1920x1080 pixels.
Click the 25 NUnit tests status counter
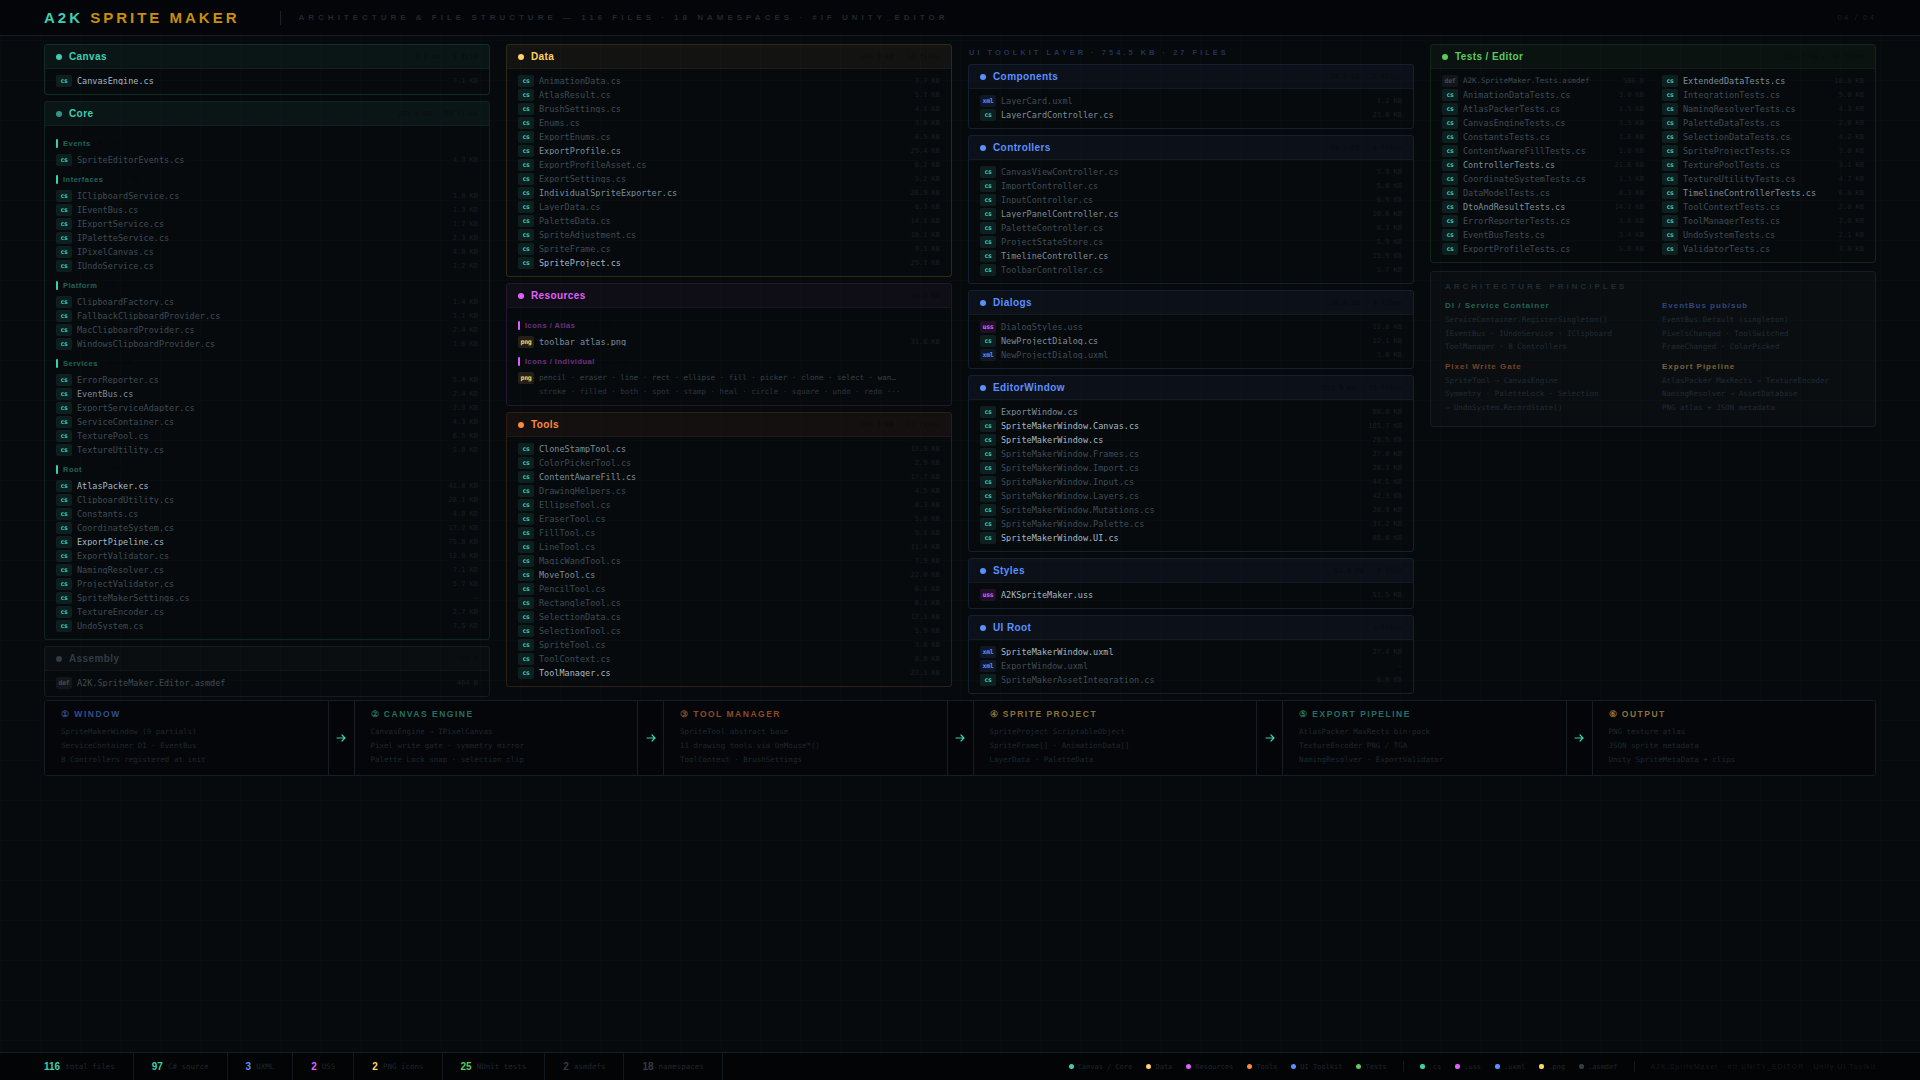tap(492, 1066)
